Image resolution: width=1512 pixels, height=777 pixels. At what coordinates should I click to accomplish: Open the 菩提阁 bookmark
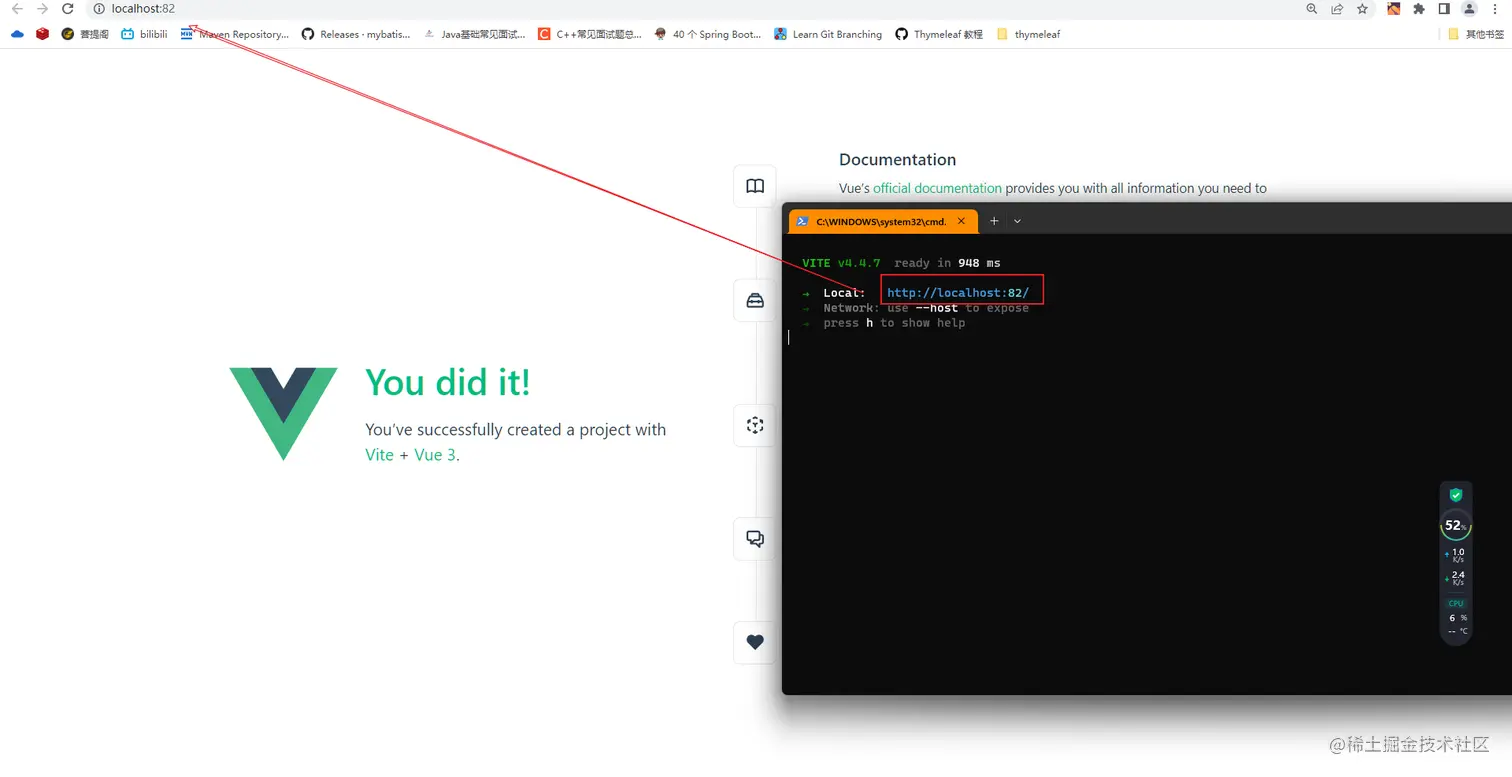point(85,34)
